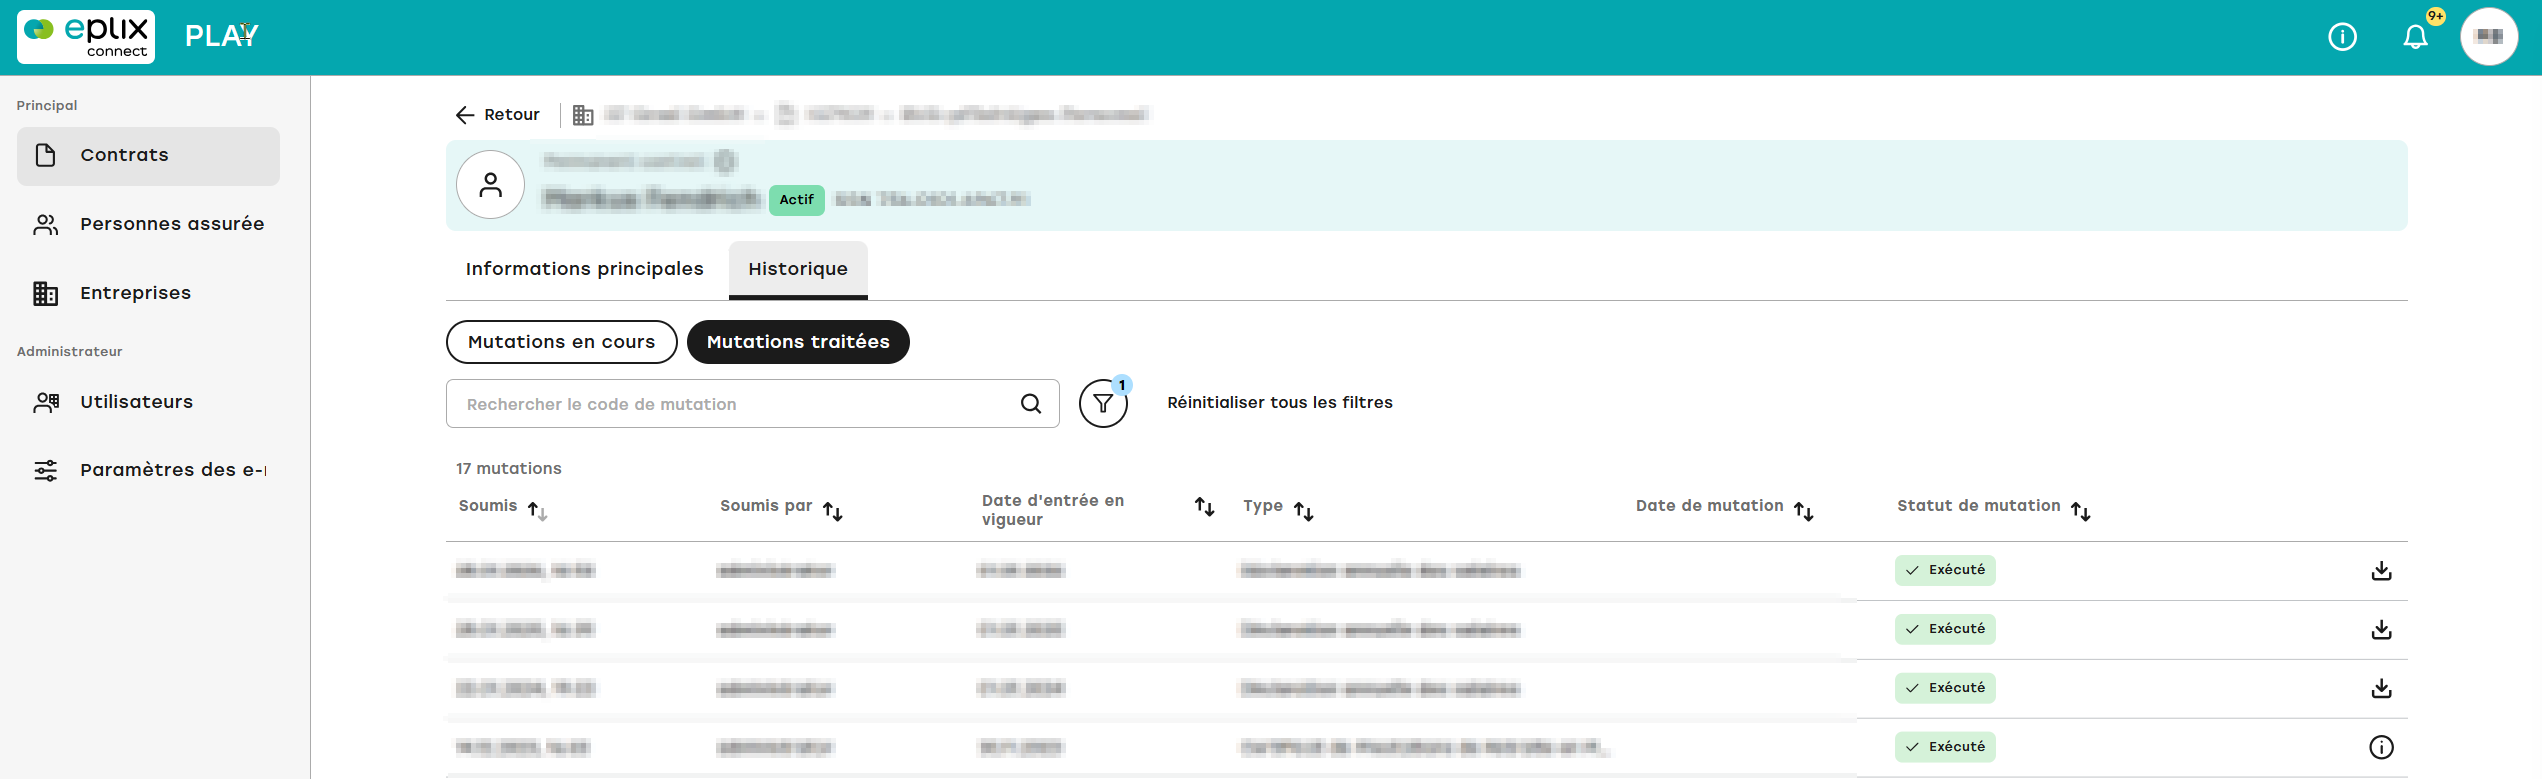
Task: Click the Actif status badge
Action: (x=796, y=200)
